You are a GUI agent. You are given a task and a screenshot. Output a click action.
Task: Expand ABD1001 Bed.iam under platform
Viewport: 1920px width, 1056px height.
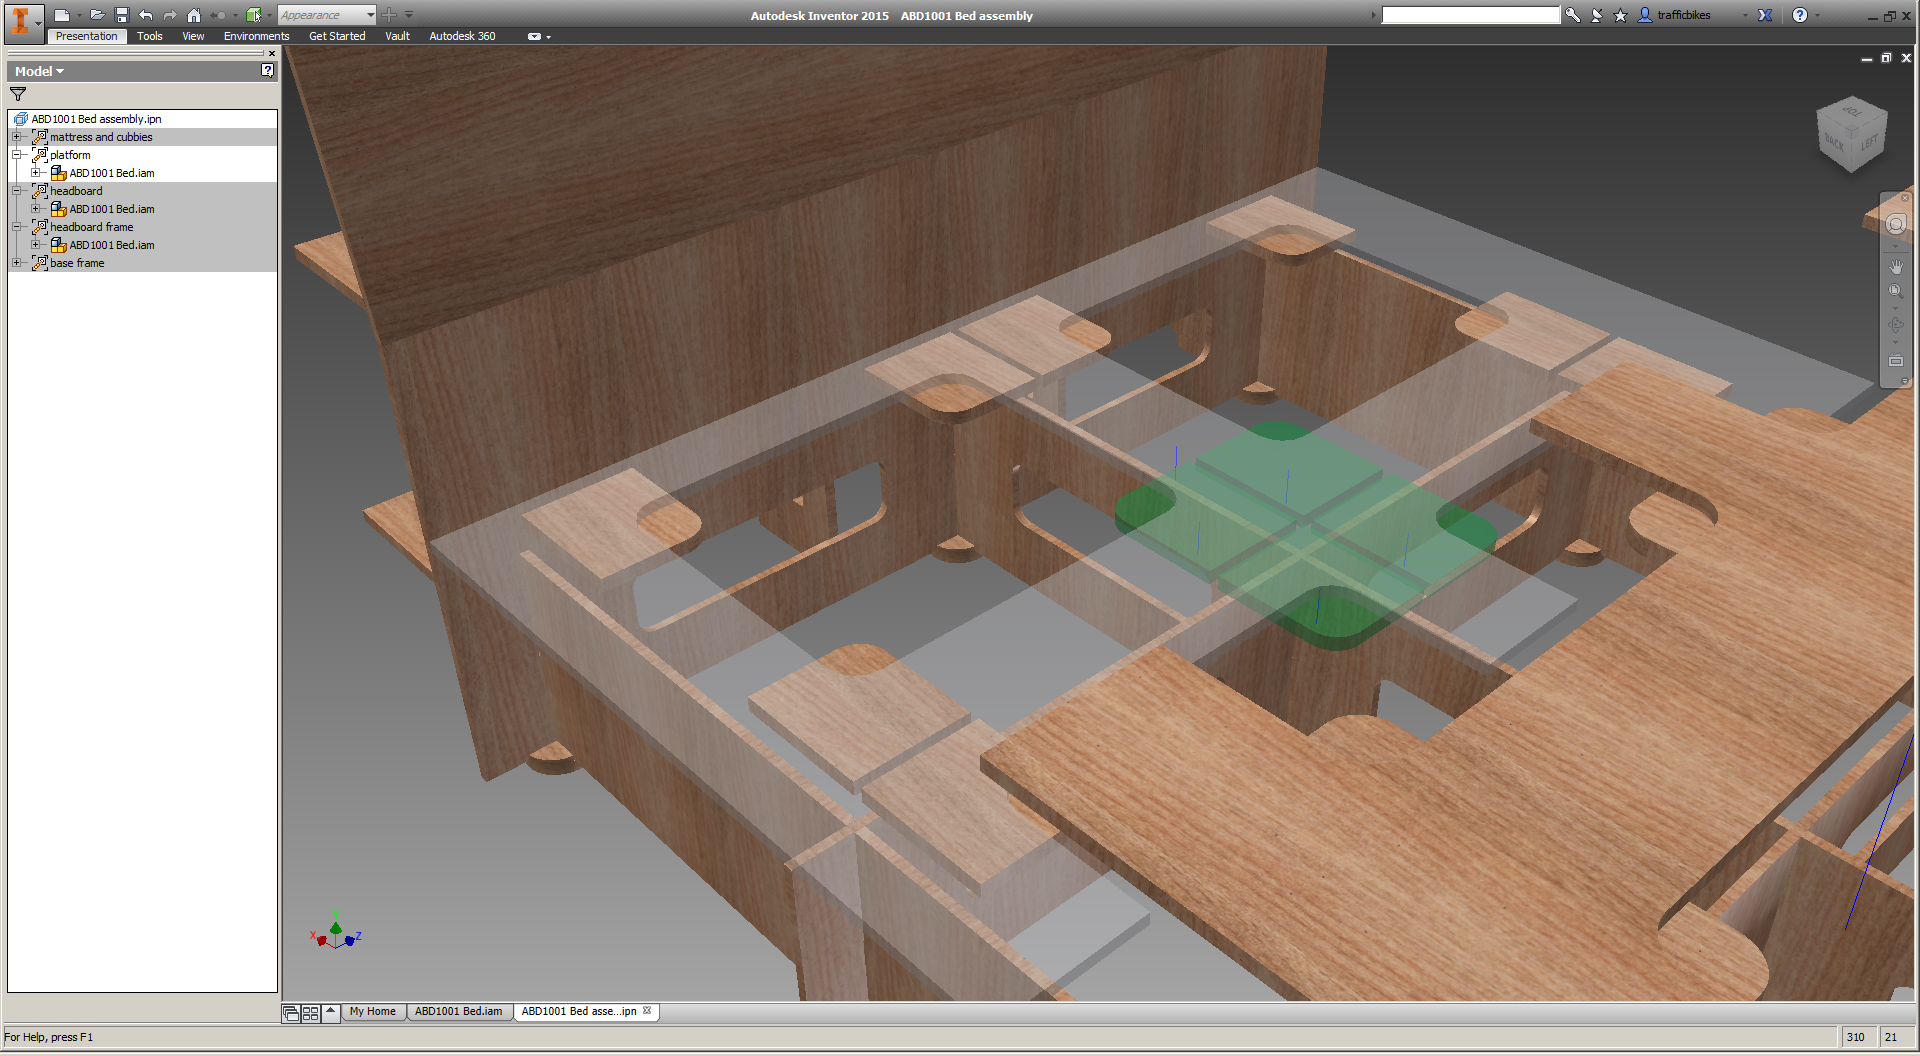[36, 173]
